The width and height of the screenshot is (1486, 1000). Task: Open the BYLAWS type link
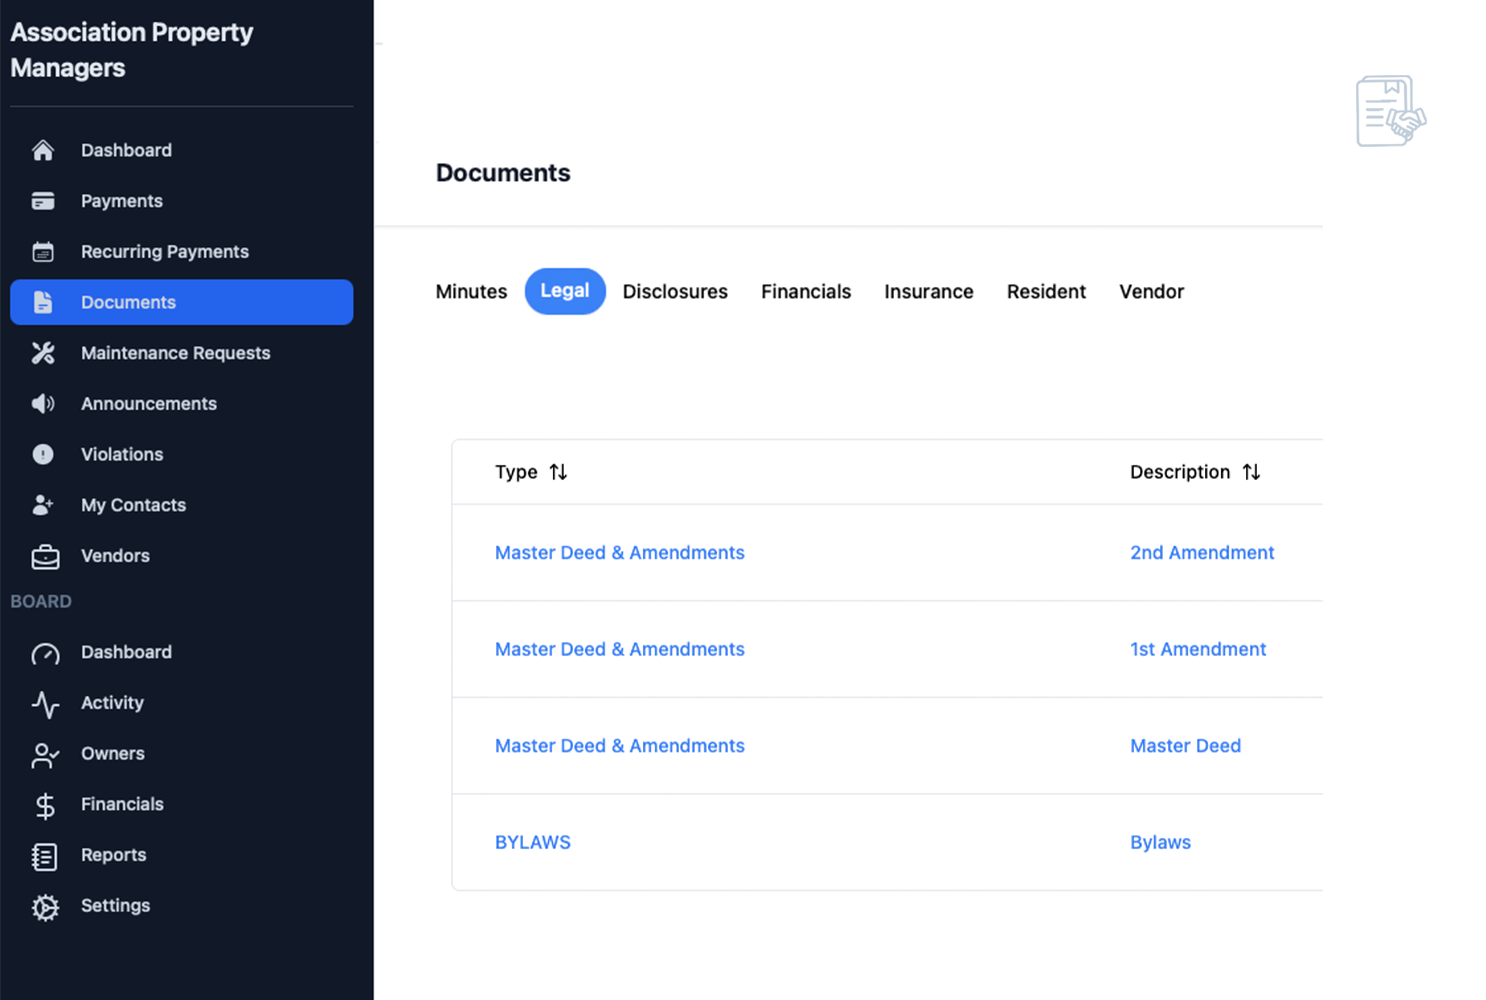[x=533, y=843]
